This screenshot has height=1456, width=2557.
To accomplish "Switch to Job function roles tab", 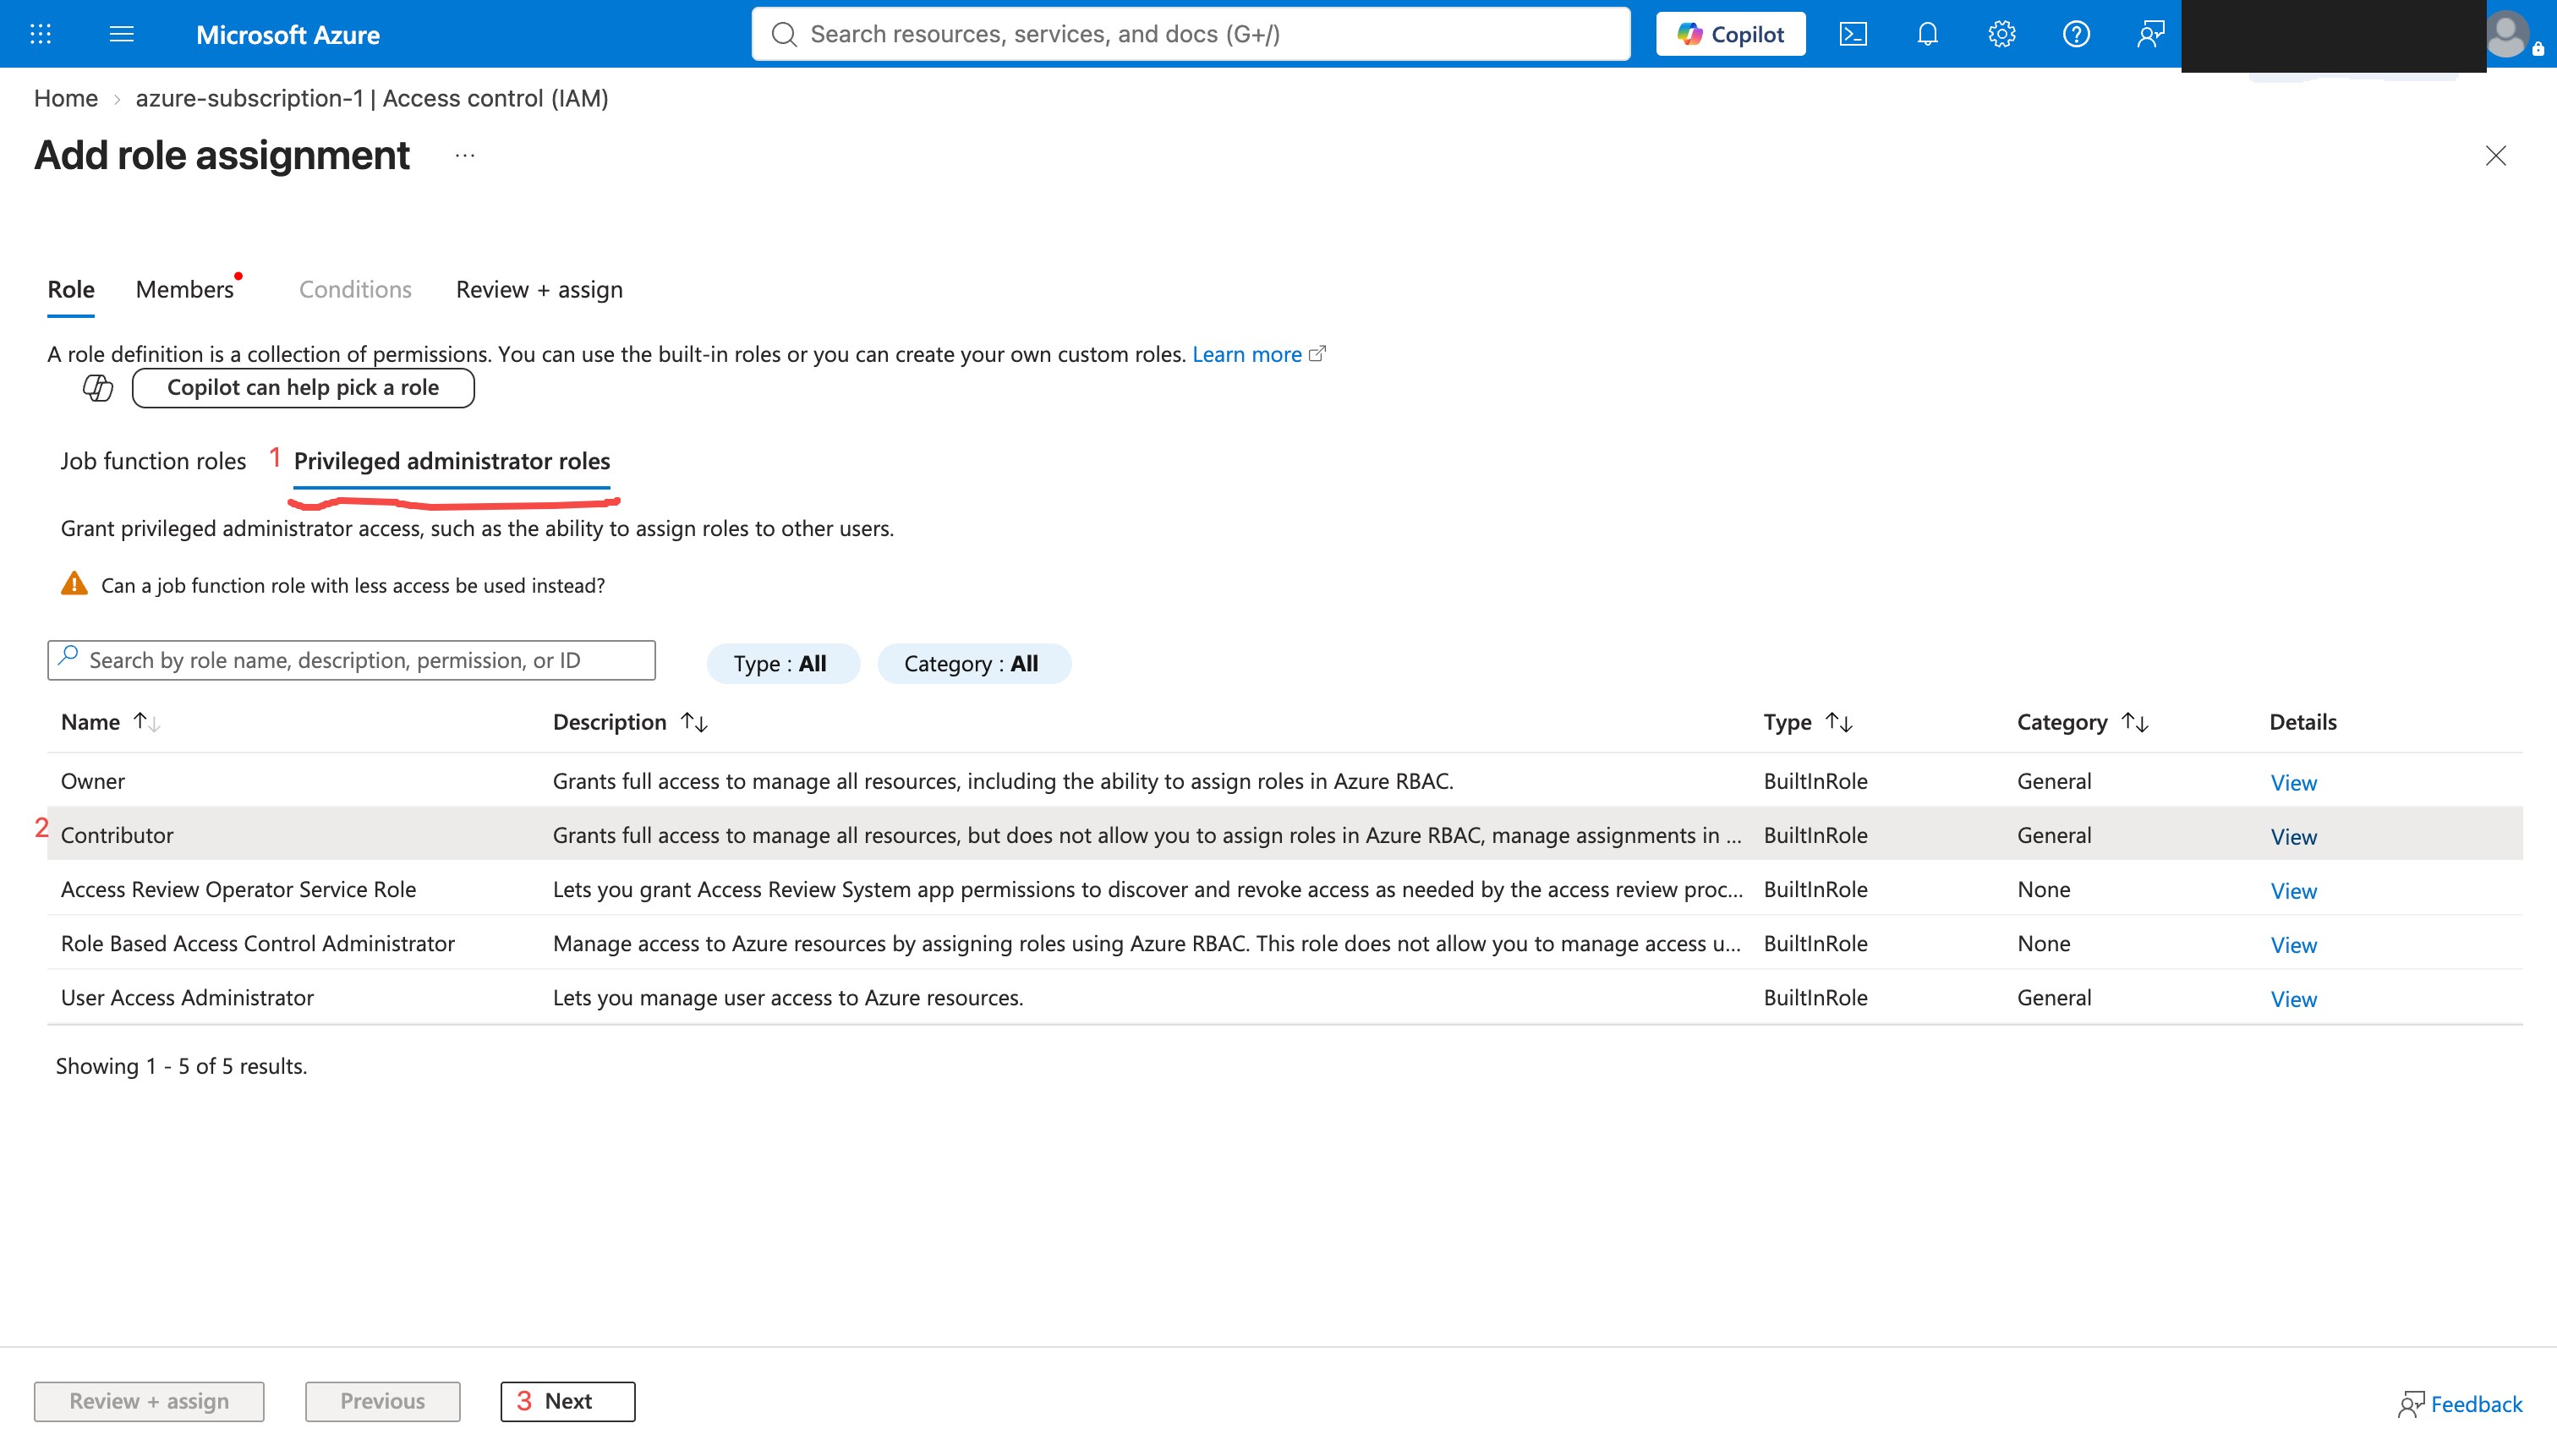I will [153, 461].
